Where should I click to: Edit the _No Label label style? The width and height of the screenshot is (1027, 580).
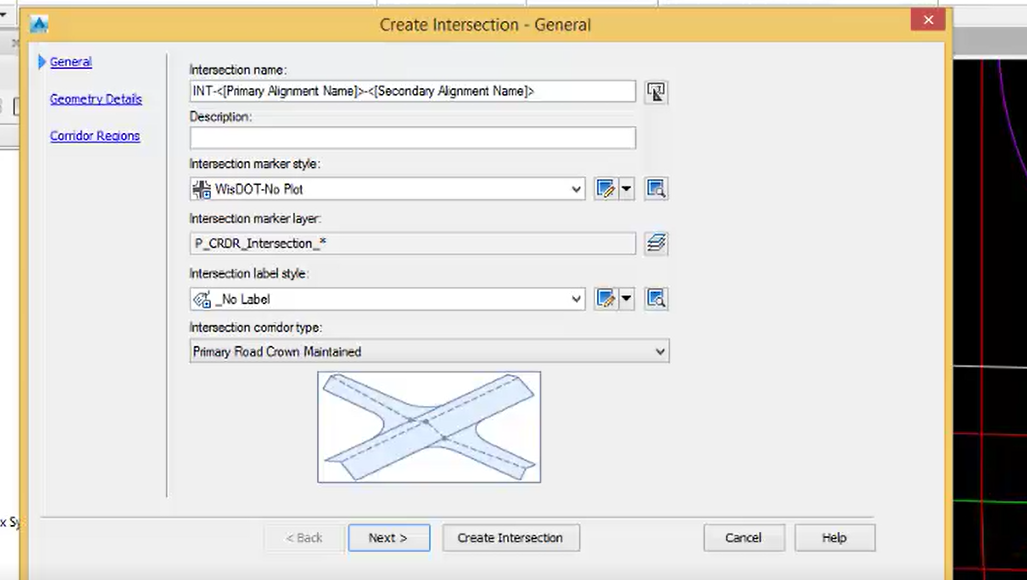pos(606,299)
